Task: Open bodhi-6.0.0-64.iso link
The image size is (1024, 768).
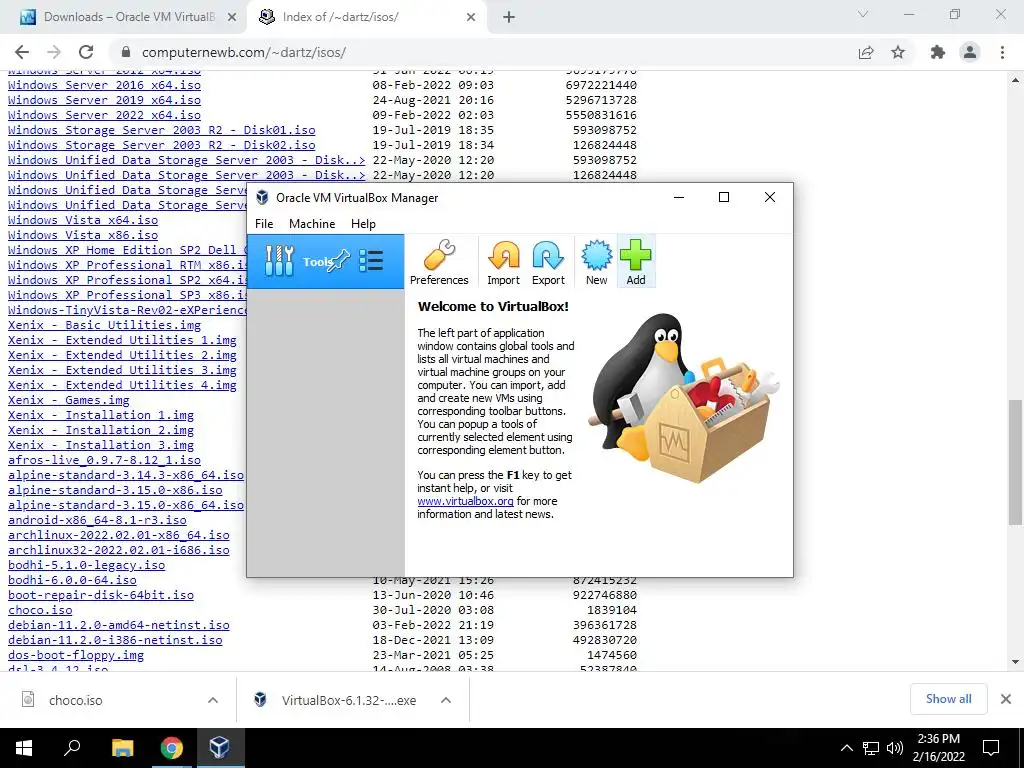Action: pyautogui.click(x=72, y=580)
